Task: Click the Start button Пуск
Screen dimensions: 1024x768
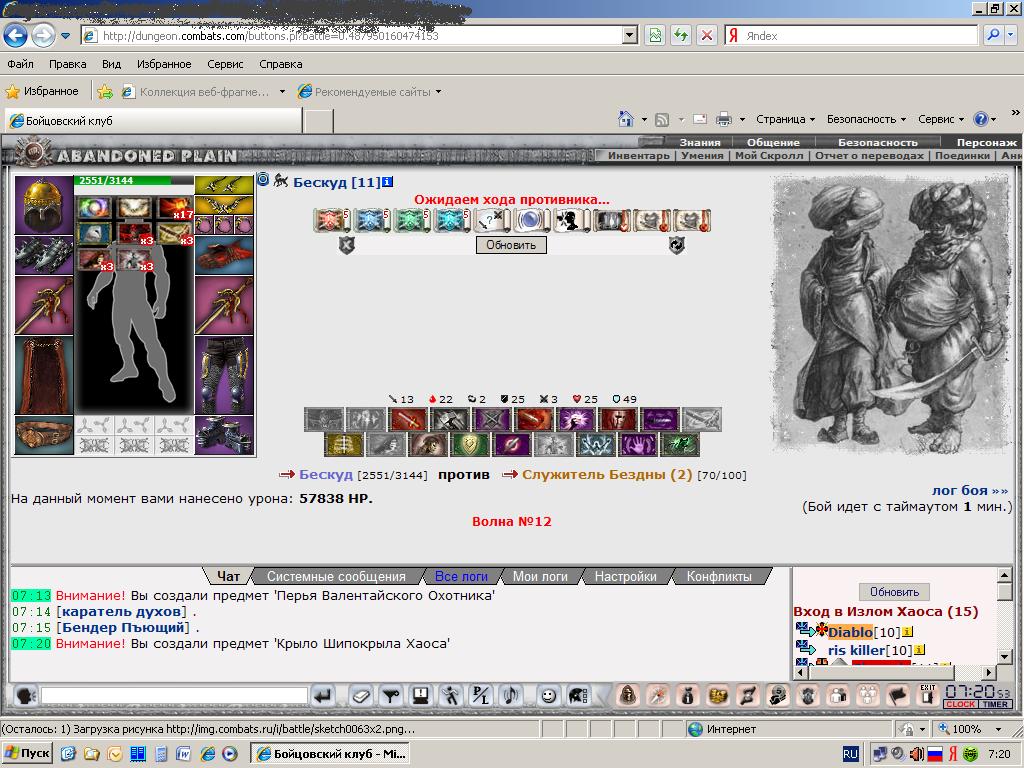Action: click(x=27, y=753)
